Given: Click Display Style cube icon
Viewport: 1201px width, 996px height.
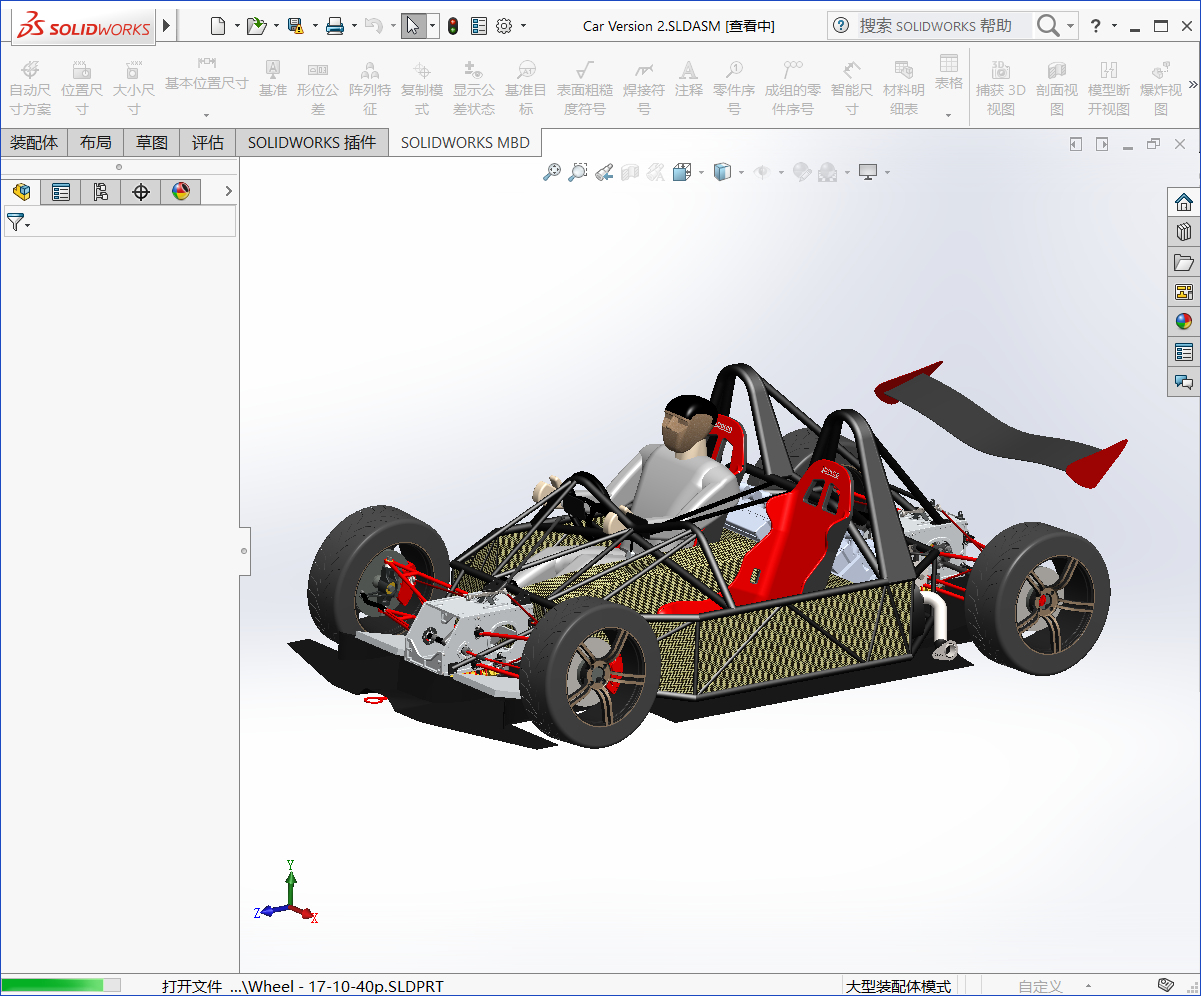Looking at the screenshot, I should 723,172.
